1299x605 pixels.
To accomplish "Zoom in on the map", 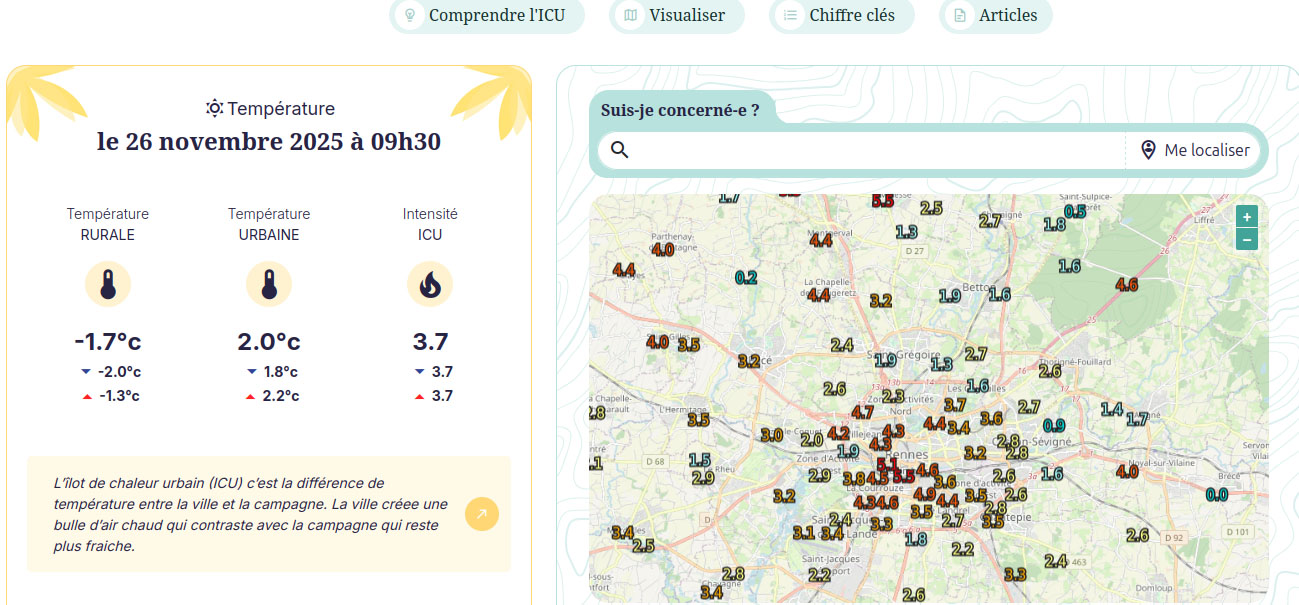I will [x=1246, y=217].
